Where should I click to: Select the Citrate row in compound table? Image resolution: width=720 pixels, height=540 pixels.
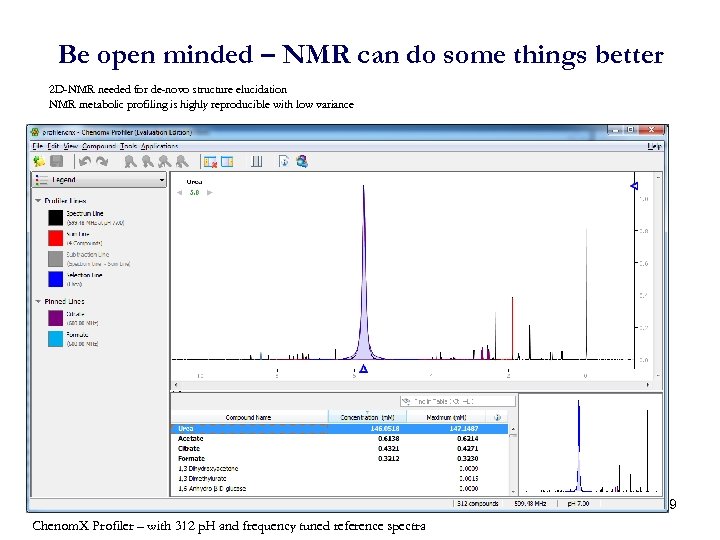click(340, 449)
